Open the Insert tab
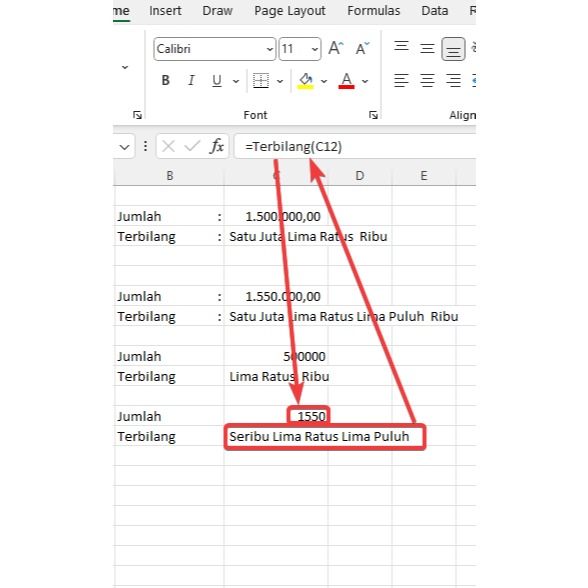Viewport: 588px width, 588px height. [165, 10]
